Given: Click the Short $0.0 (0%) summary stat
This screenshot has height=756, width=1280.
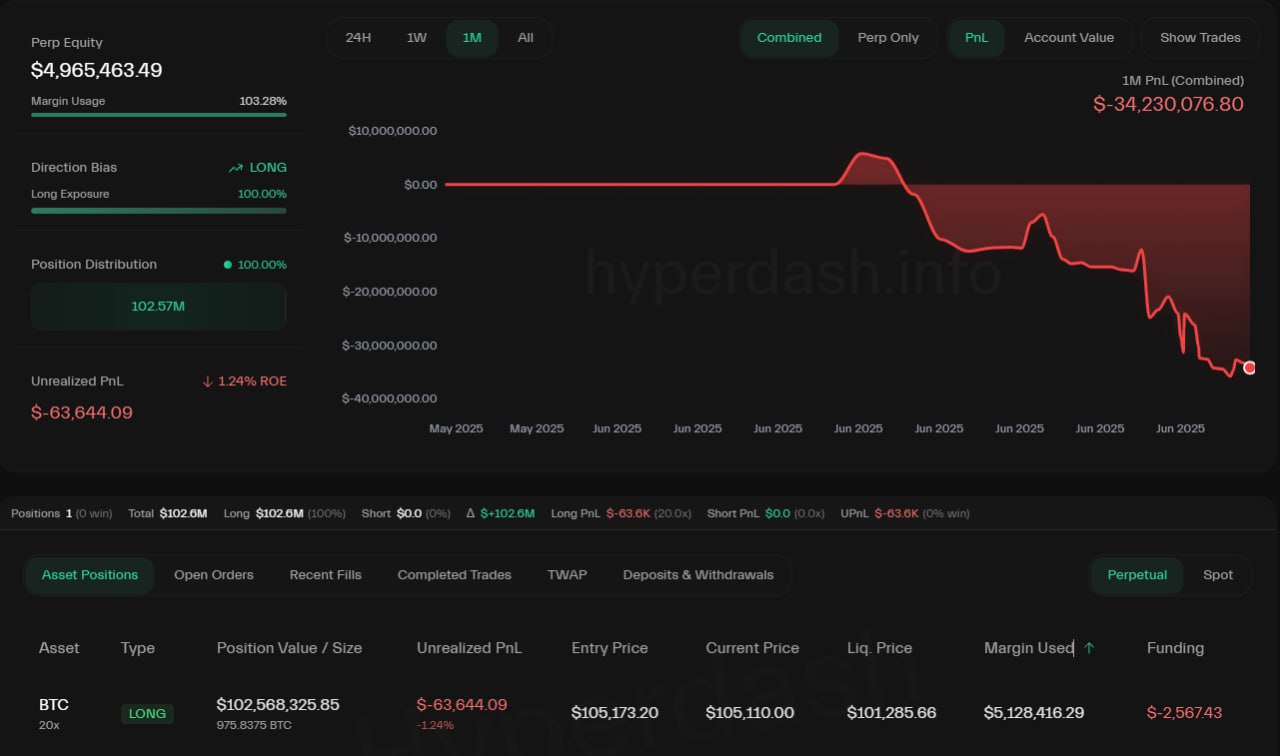Looking at the screenshot, I should pyautogui.click(x=406, y=514).
